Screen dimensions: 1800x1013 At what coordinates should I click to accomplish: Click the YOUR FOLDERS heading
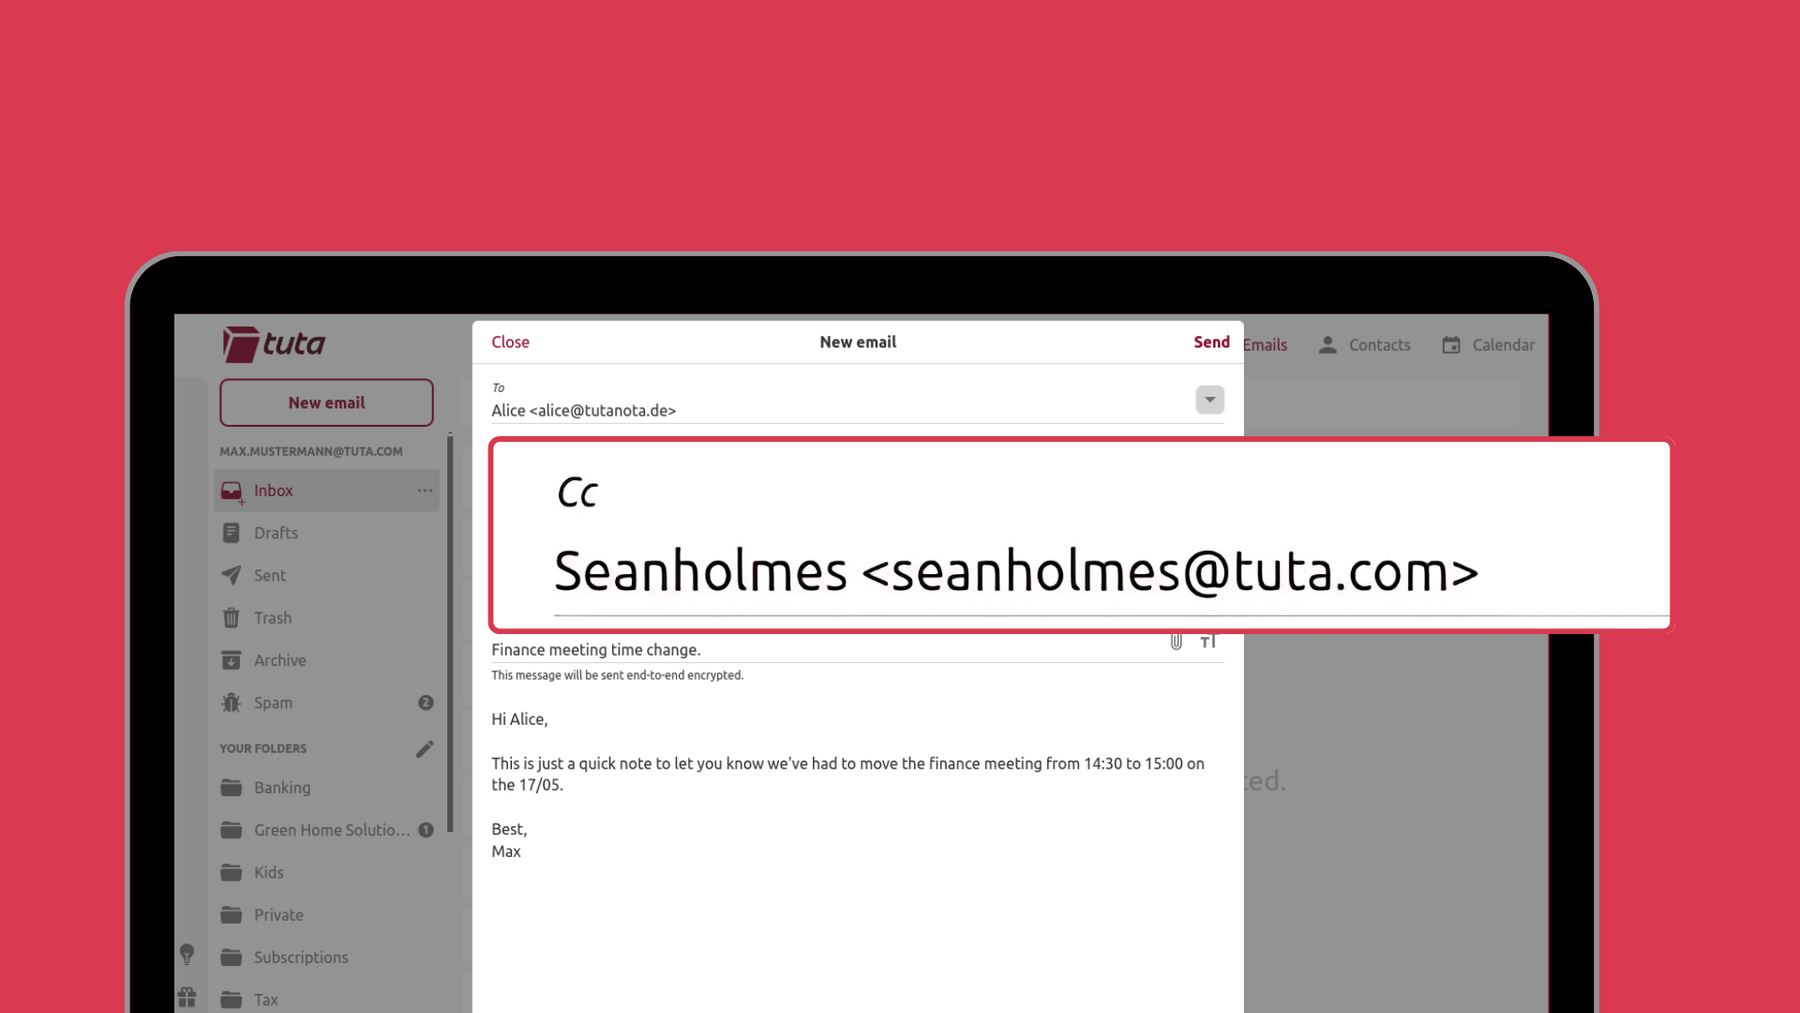263,749
